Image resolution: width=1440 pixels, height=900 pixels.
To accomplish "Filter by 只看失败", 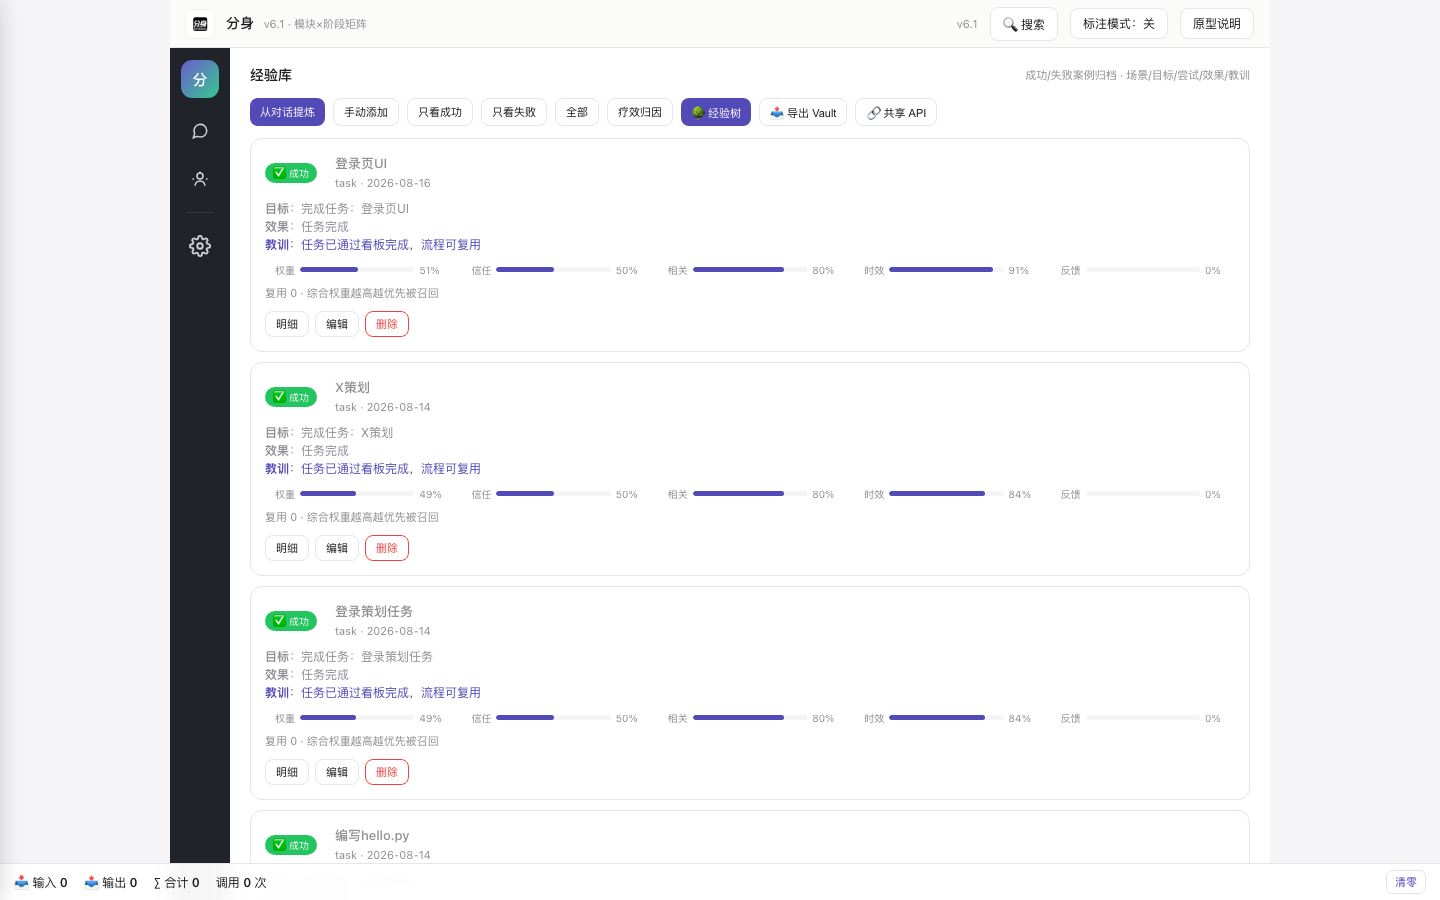I will [x=514, y=112].
